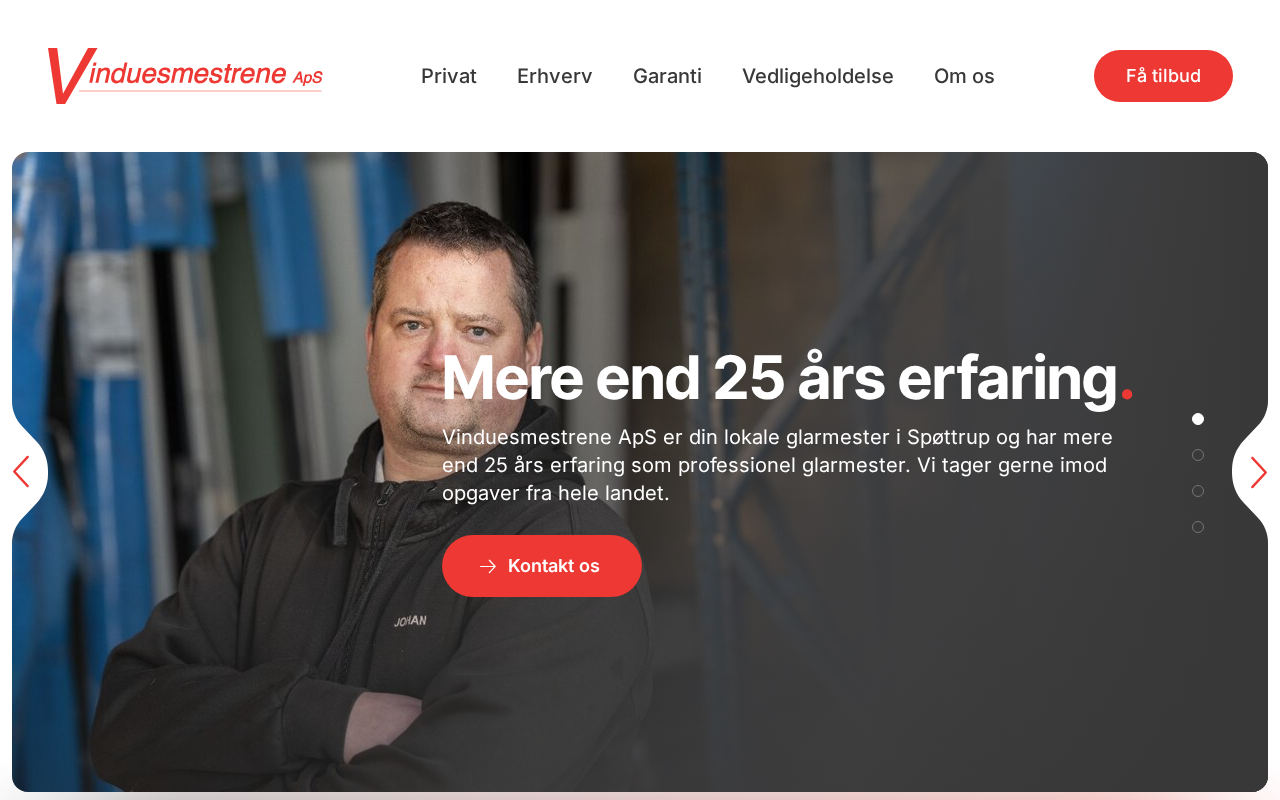Select the second slide indicator dot

click(x=1198, y=455)
